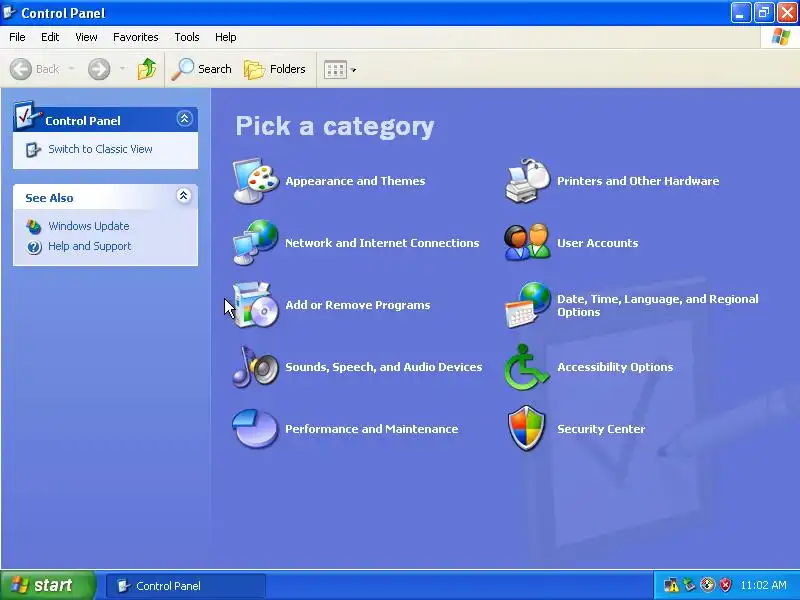Screen dimensions: 800x600
Task: Click the Forward arrow toolbar button
Action: [99, 69]
